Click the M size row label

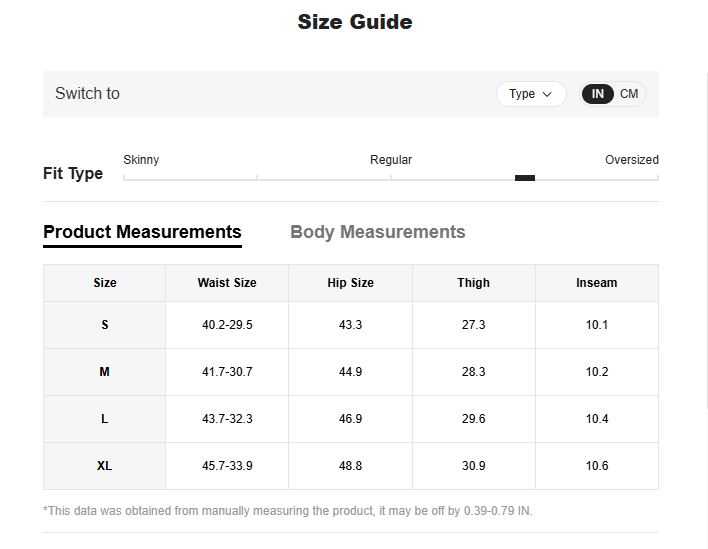tap(105, 372)
